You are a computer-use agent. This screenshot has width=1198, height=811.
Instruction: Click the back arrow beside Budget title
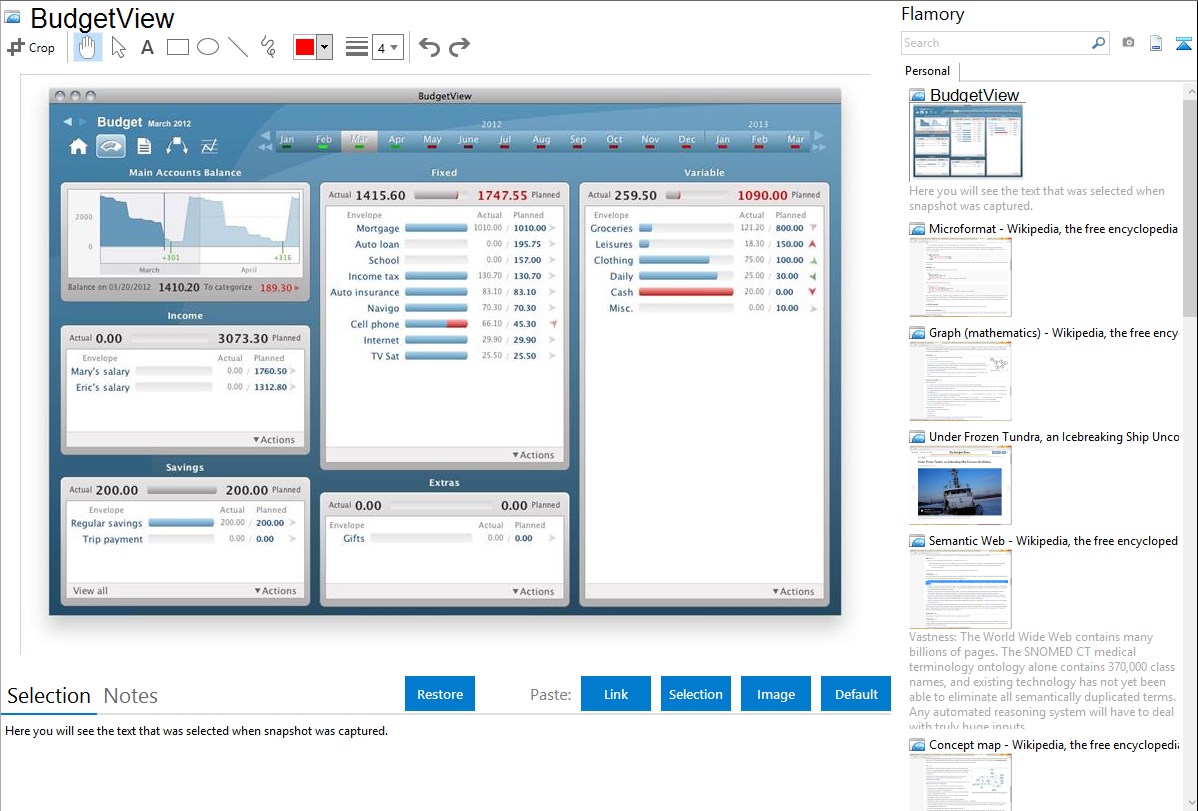pyautogui.click(x=68, y=122)
